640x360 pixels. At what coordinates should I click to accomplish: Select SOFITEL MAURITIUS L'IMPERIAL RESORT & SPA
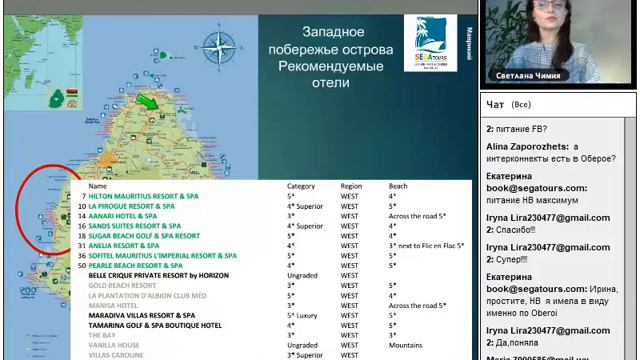click(x=162, y=256)
